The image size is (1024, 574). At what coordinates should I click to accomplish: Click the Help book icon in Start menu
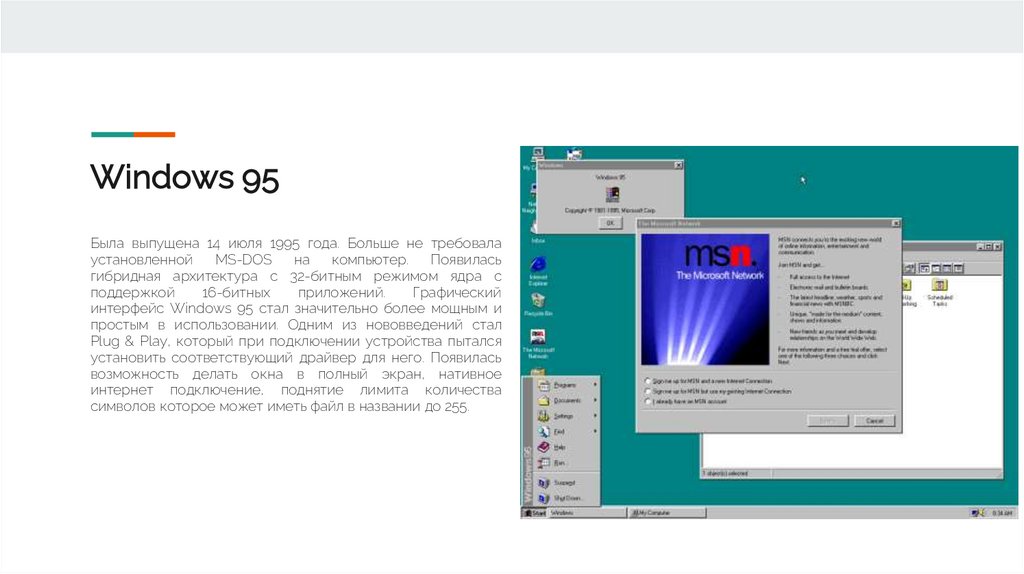click(543, 447)
